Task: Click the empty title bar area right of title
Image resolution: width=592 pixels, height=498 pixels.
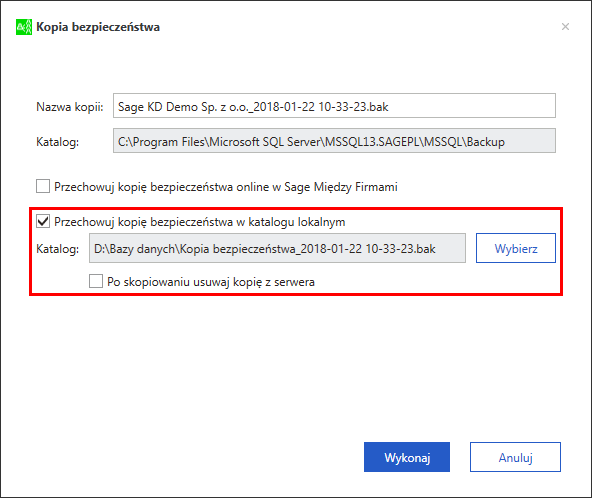Action: (x=359, y=27)
